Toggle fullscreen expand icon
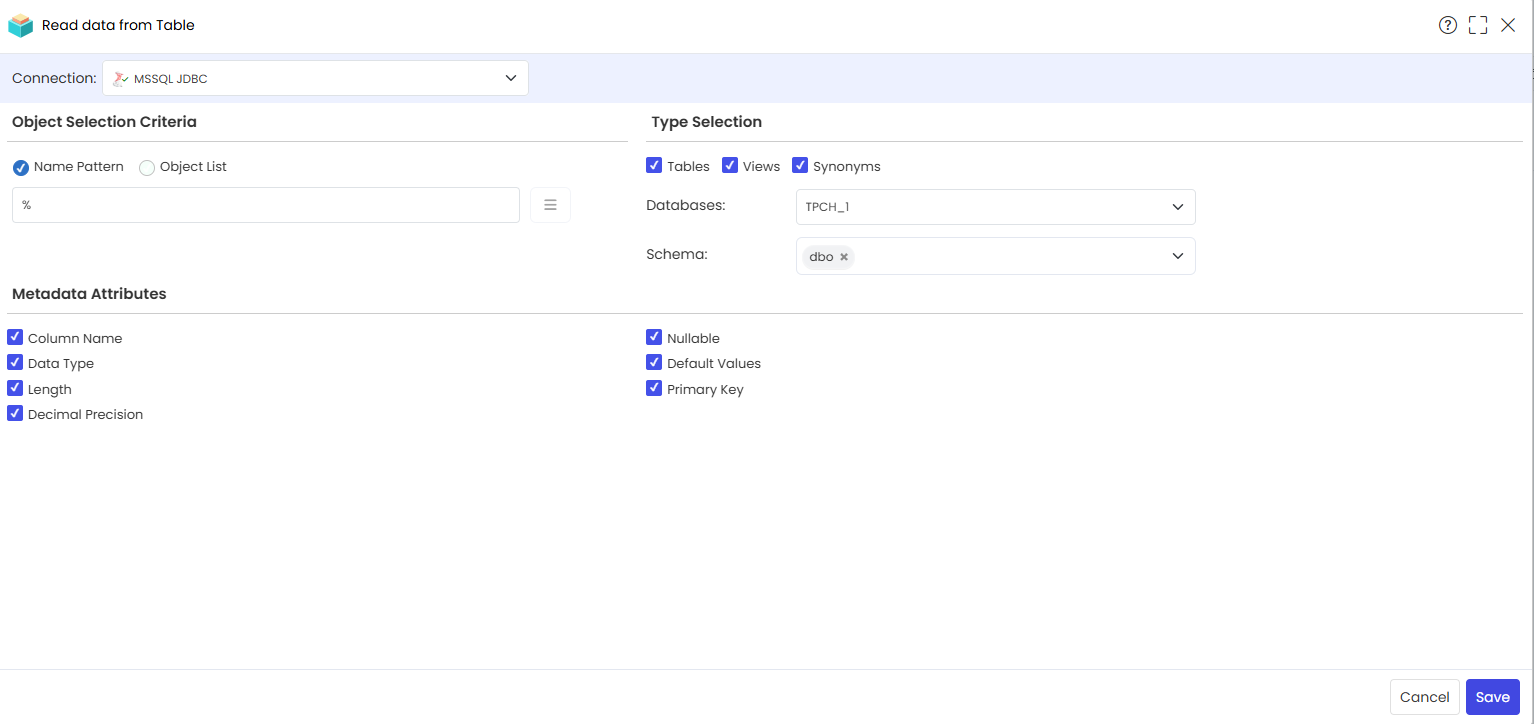The height and width of the screenshot is (724, 1534). [x=1478, y=26]
